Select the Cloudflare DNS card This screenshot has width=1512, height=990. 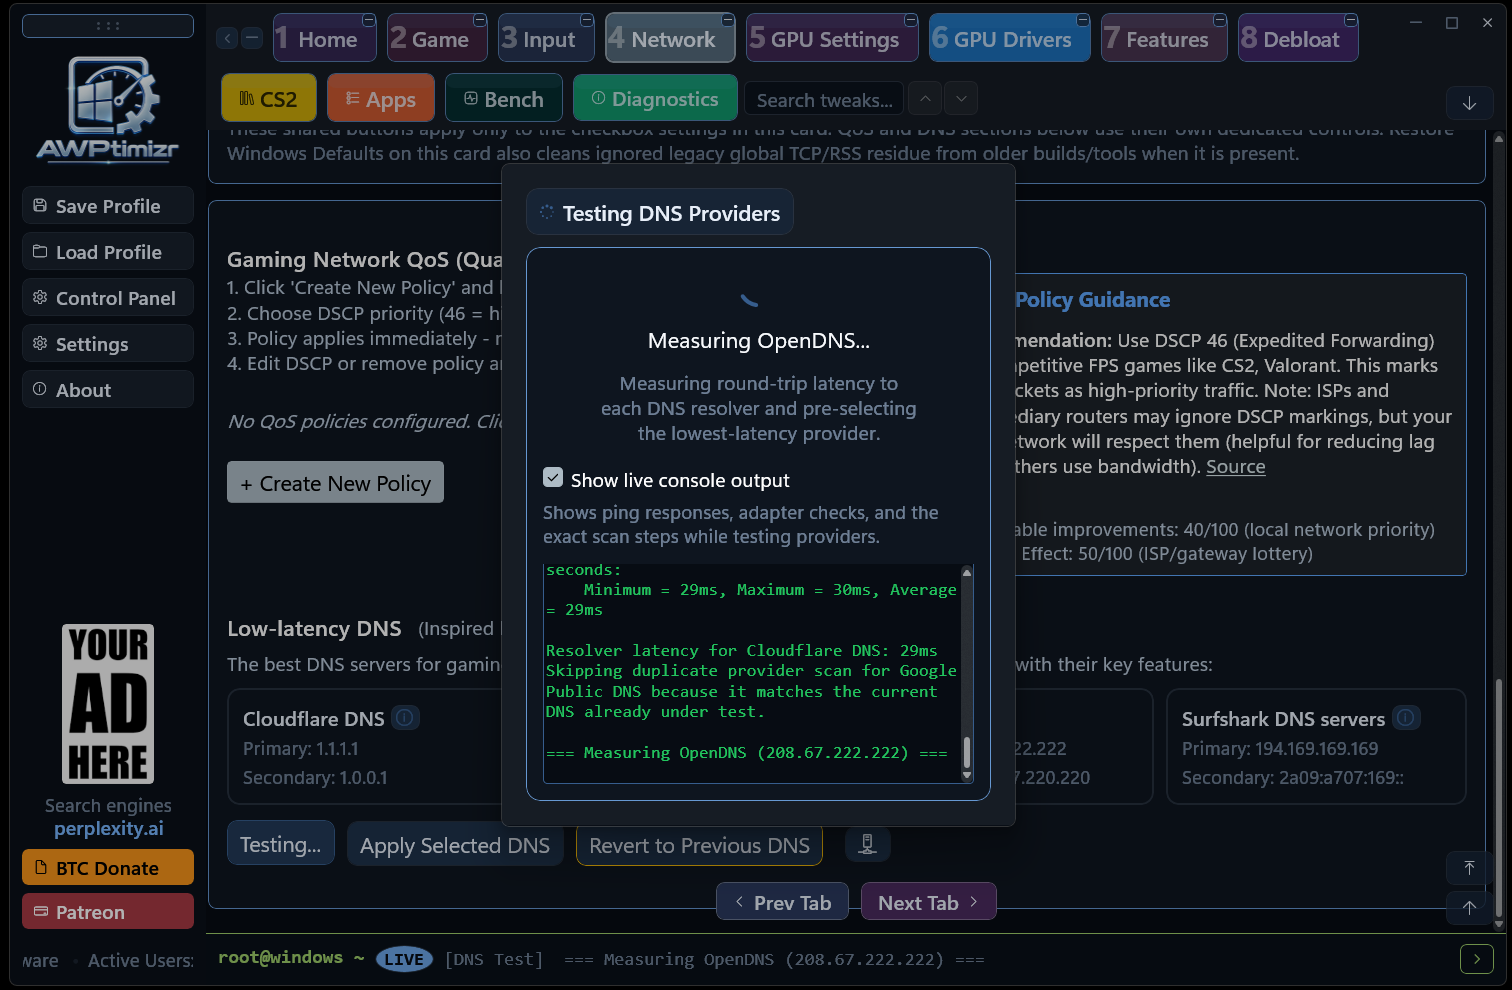365,746
